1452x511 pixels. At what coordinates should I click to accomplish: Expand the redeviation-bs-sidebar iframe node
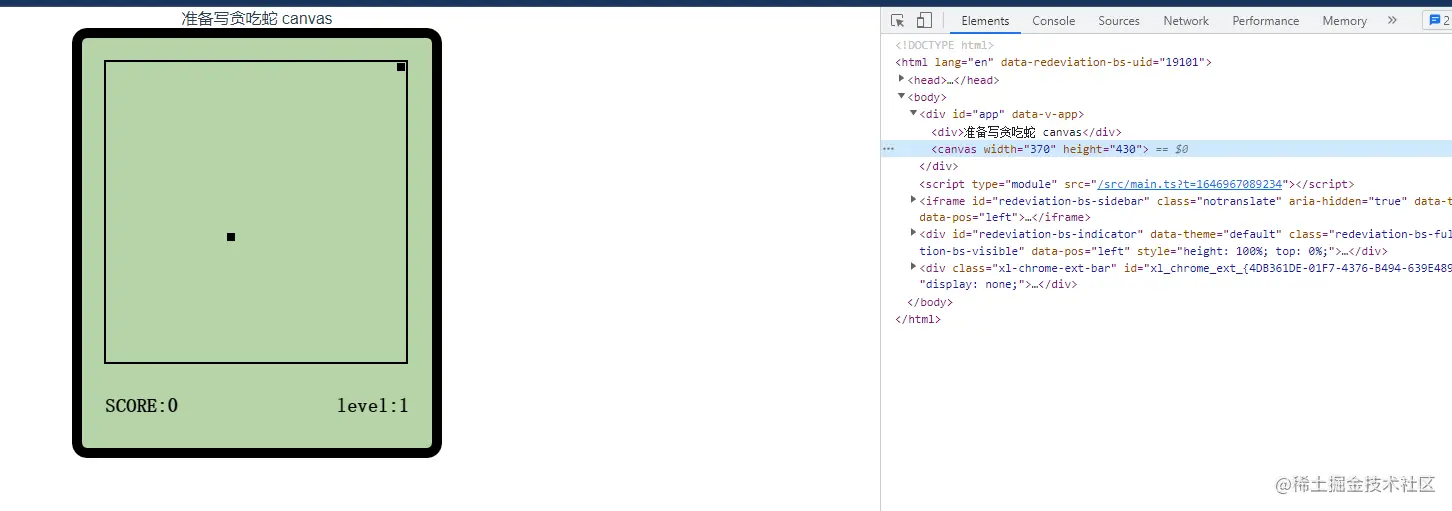tap(914, 200)
